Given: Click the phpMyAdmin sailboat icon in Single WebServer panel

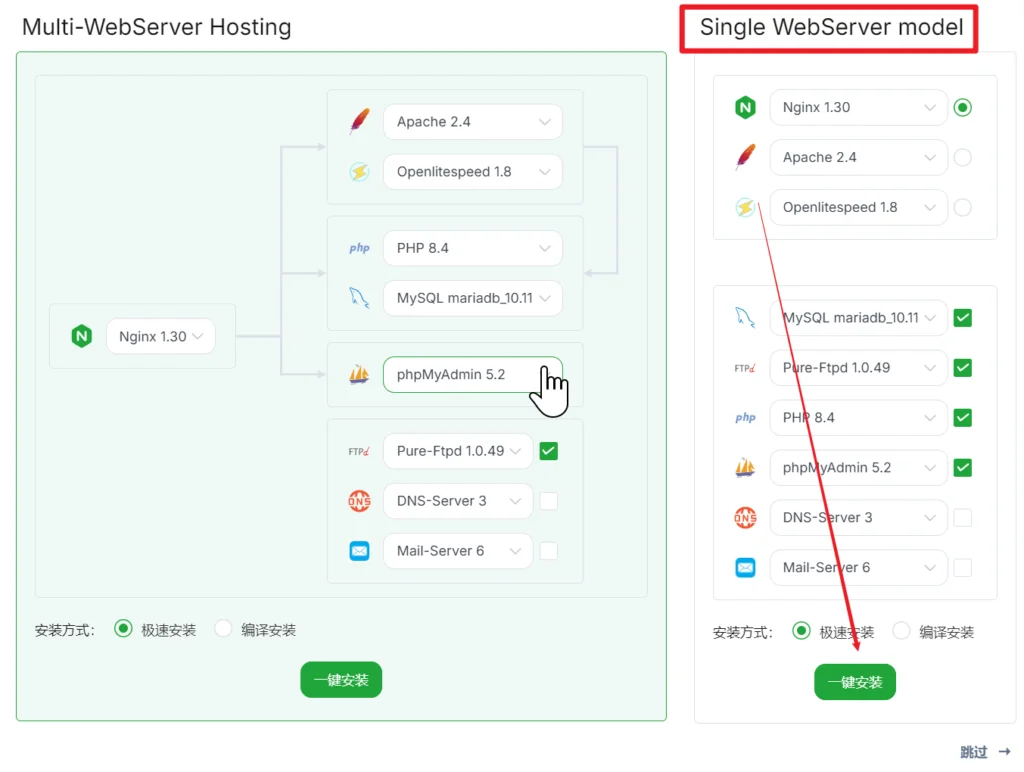Looking at the screenshot, I should coord(745,468).
